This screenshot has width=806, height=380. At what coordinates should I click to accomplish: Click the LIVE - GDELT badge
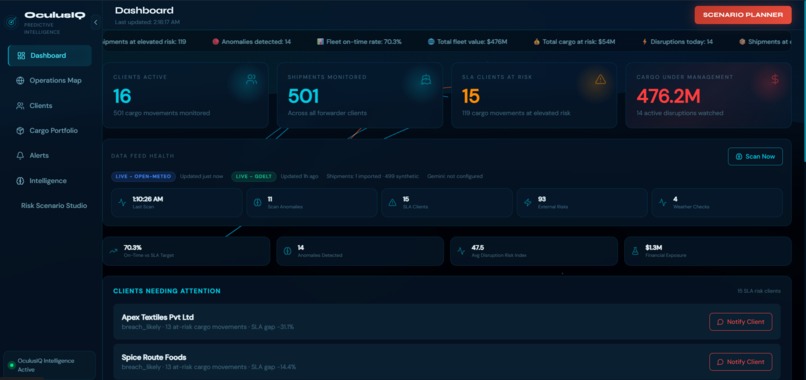253,176
